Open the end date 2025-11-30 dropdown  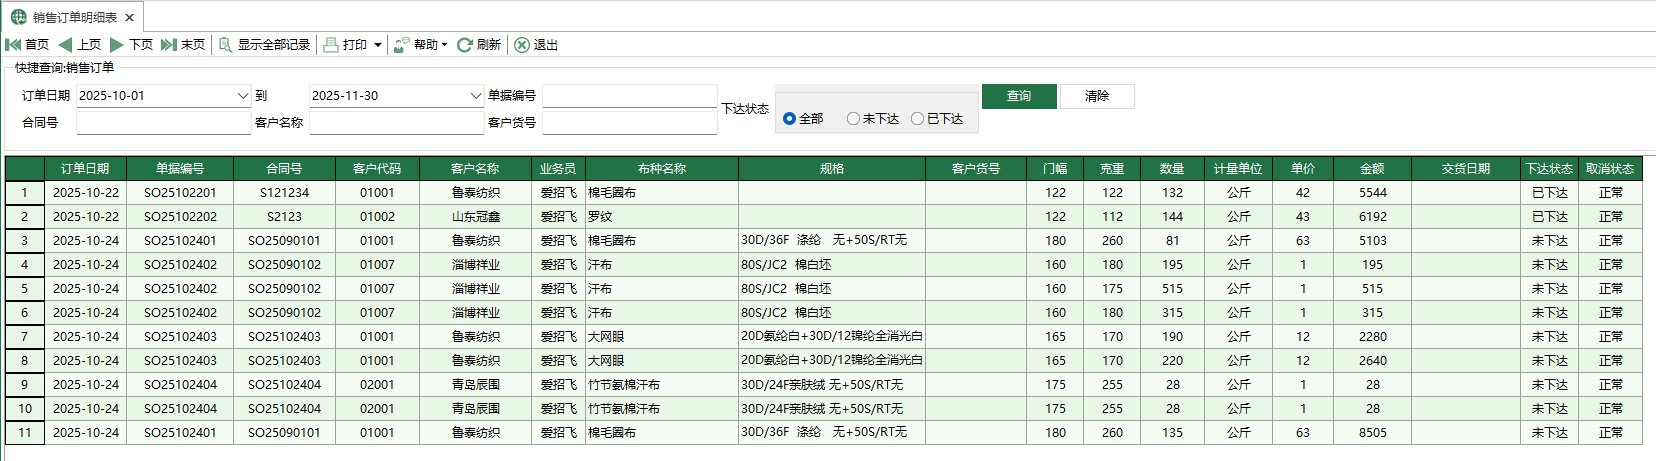point(476,96)
